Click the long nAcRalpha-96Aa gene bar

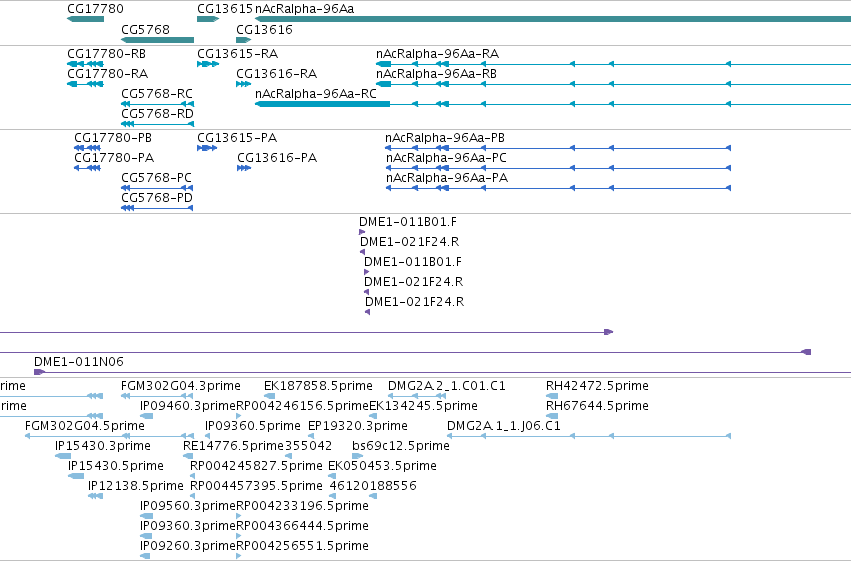pyautogui.click(x=553, y=19)
